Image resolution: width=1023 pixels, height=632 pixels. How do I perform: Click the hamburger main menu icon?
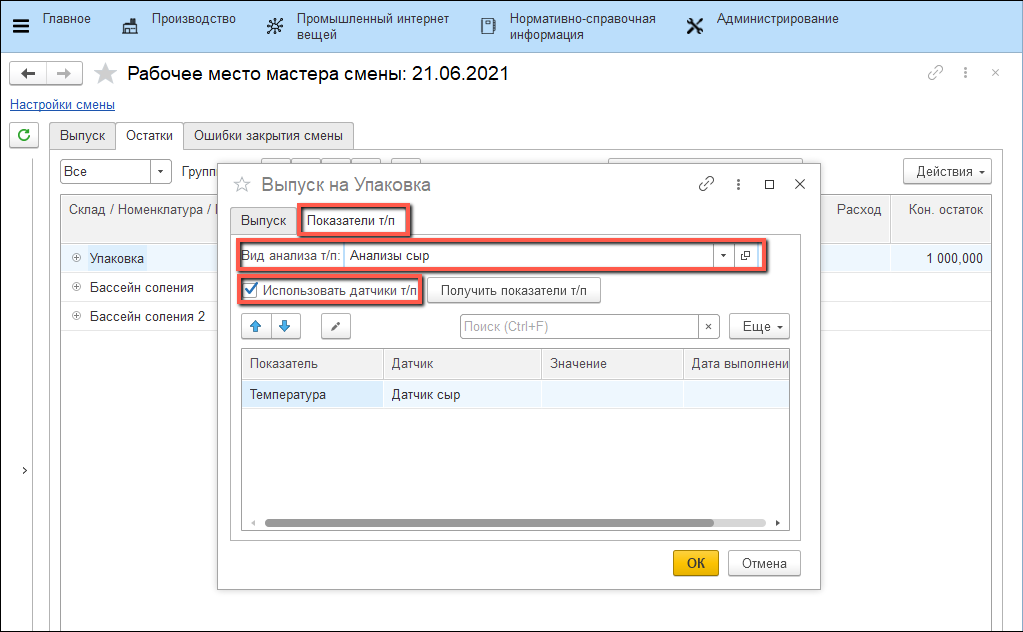coord(20,26)
